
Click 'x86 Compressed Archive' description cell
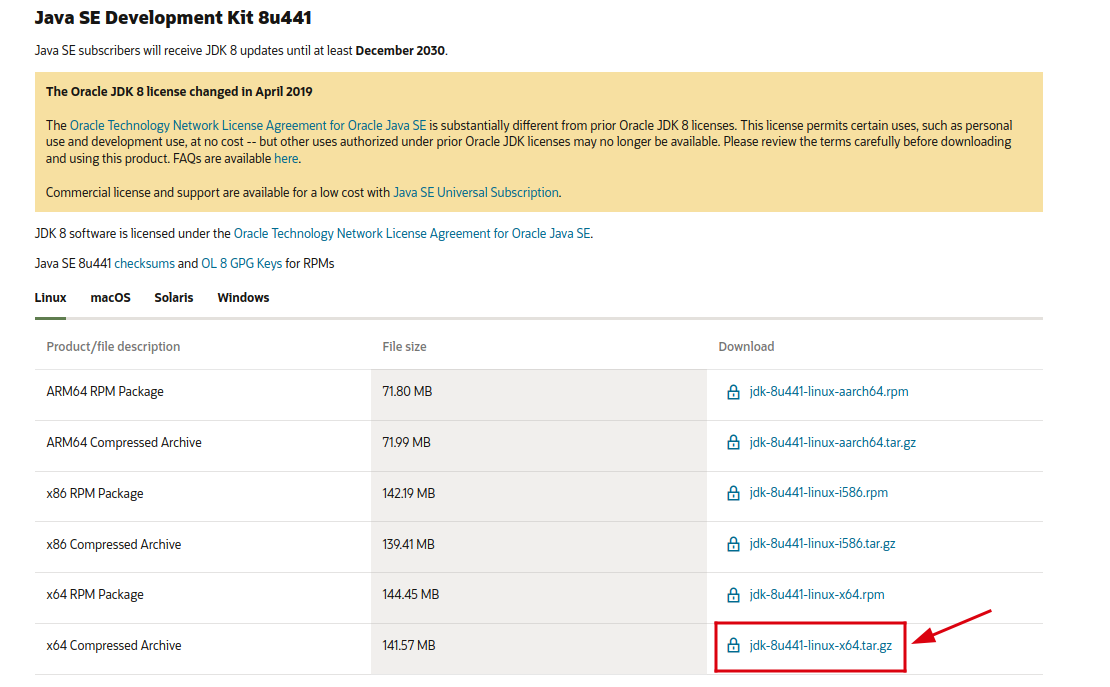coord(202,545)
